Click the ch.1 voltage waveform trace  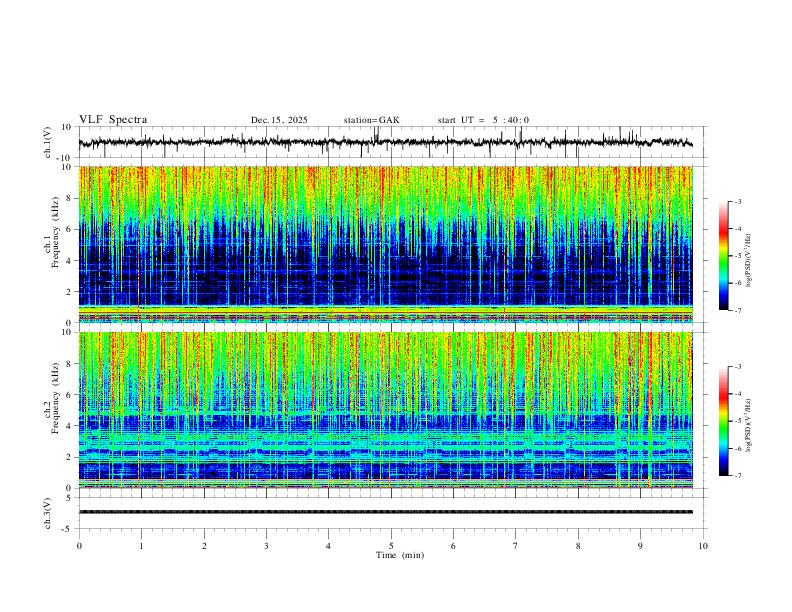pyautogui.click(x=385, y=142)
